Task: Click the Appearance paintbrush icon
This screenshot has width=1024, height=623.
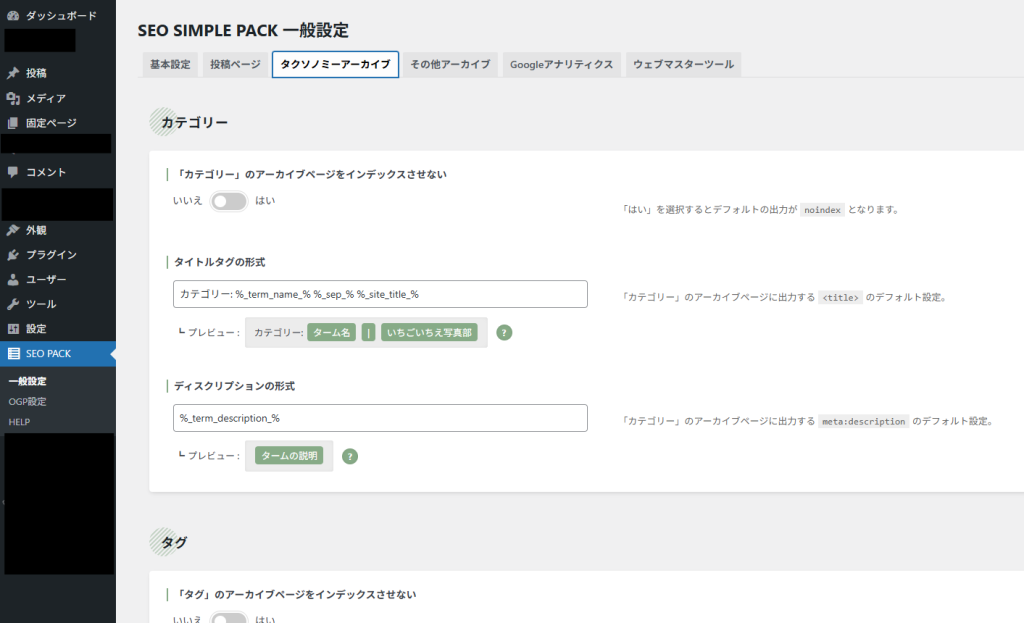Action: pos(13,230)
